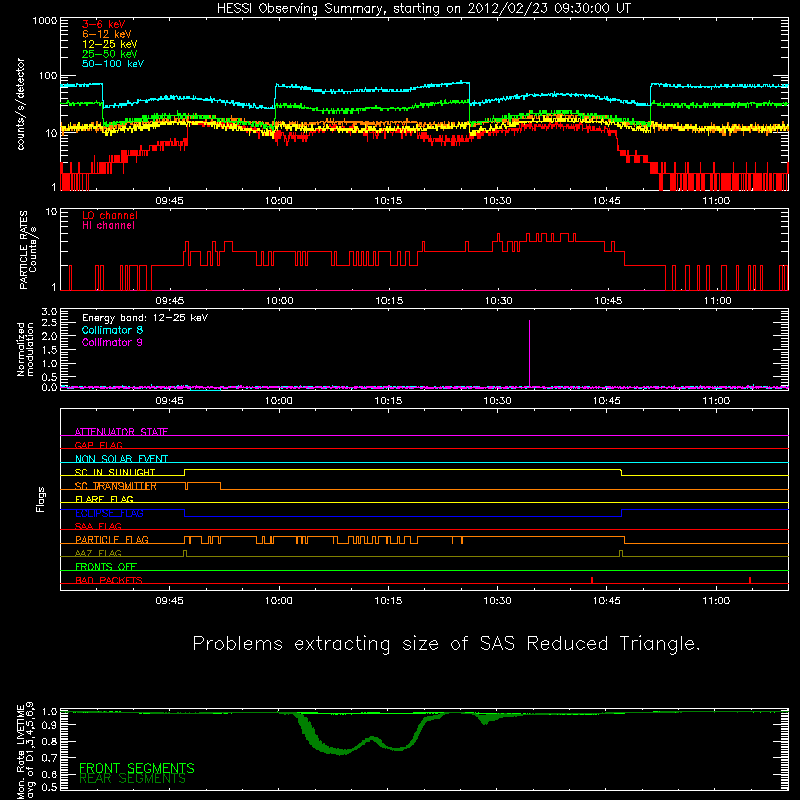Image resolution: width=800 pixels, height=800 pixels.
Task: Click the HI channel legend label
Action: 108,226
